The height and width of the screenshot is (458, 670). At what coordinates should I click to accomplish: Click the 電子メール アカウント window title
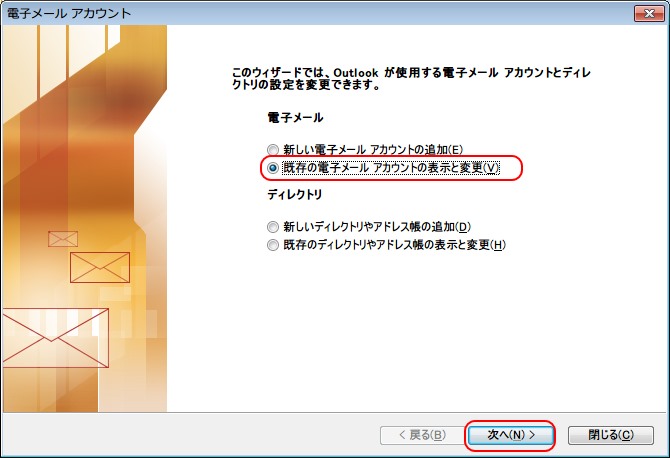[x=69, y=13]
